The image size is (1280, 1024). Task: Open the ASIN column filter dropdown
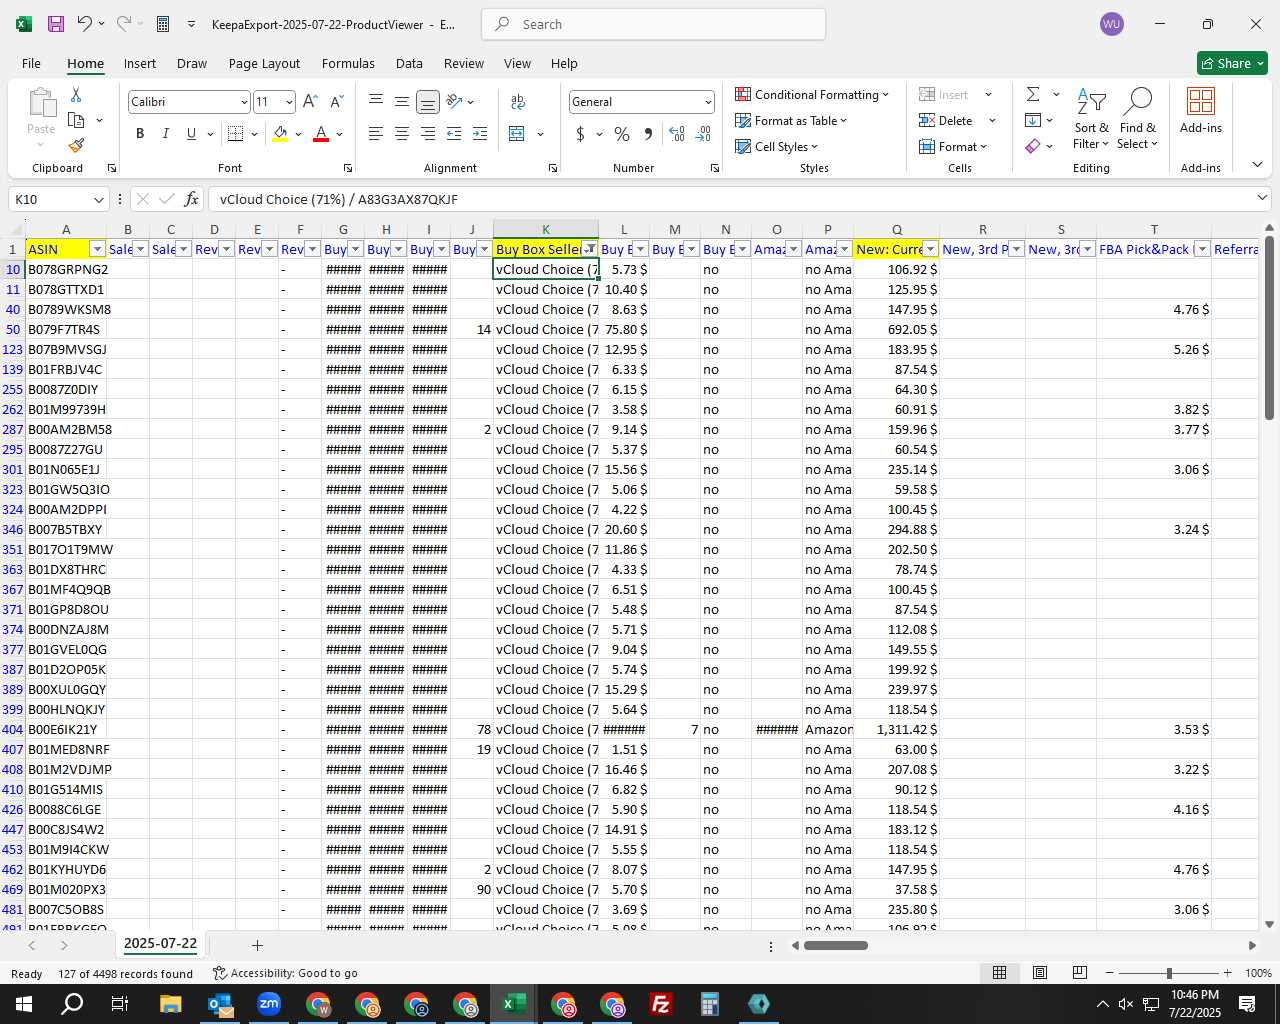pos(97,249)
